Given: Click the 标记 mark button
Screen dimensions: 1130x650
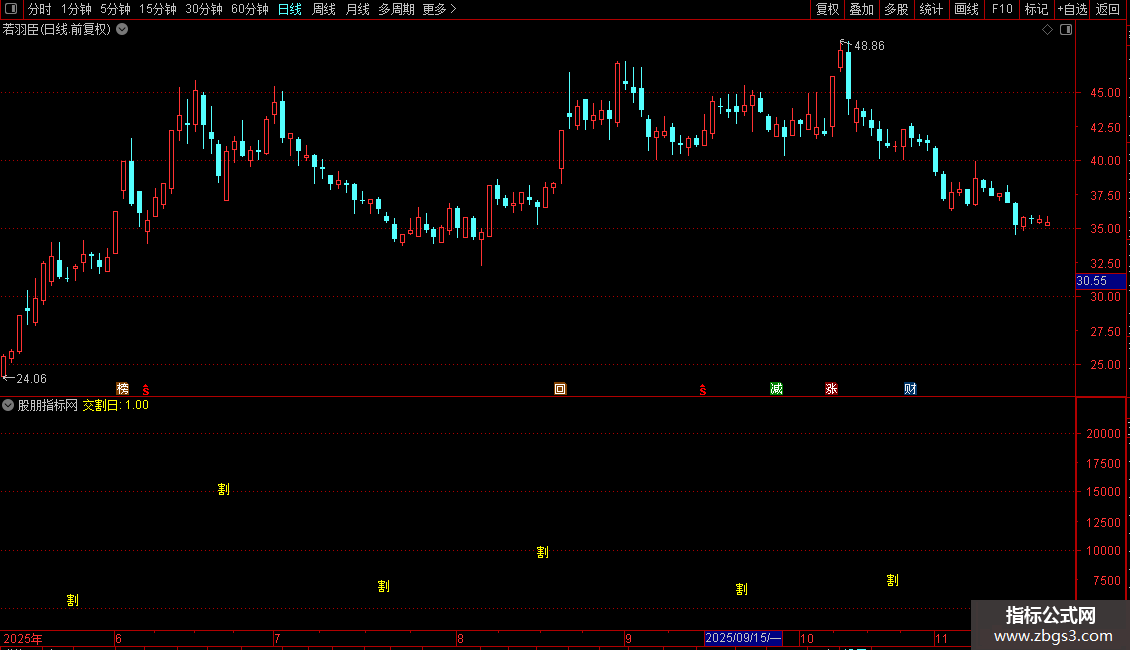Looking at the screenshot, I should (1036, 9).
